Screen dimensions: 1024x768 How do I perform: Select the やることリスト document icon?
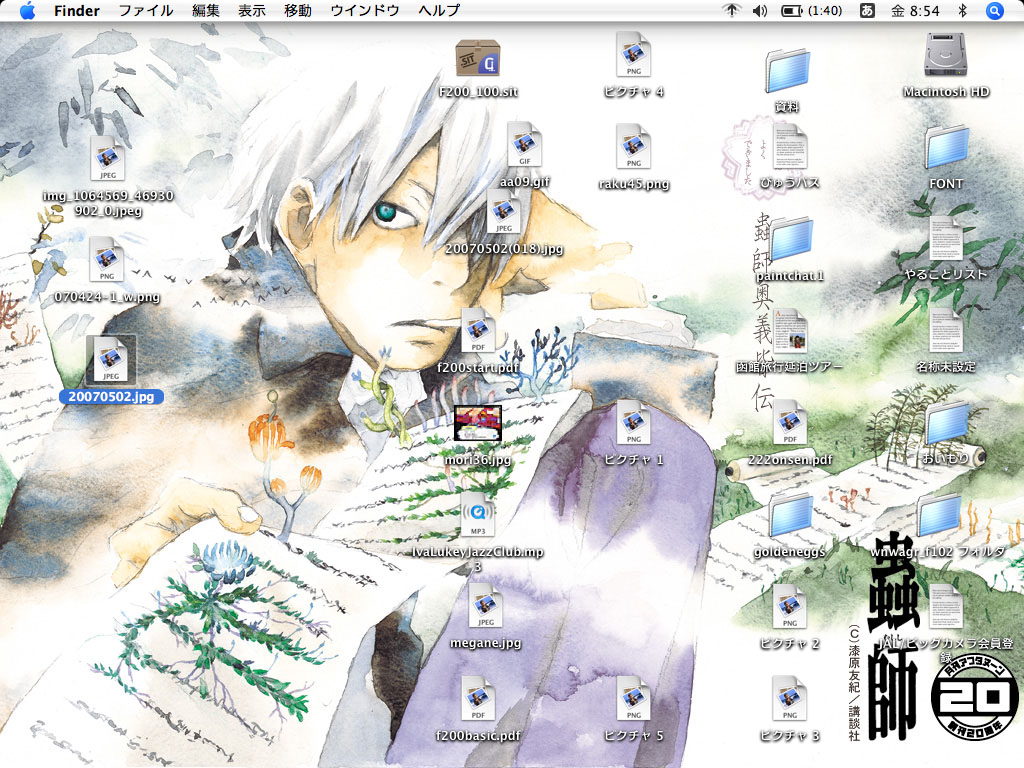[x=946, y=238]
